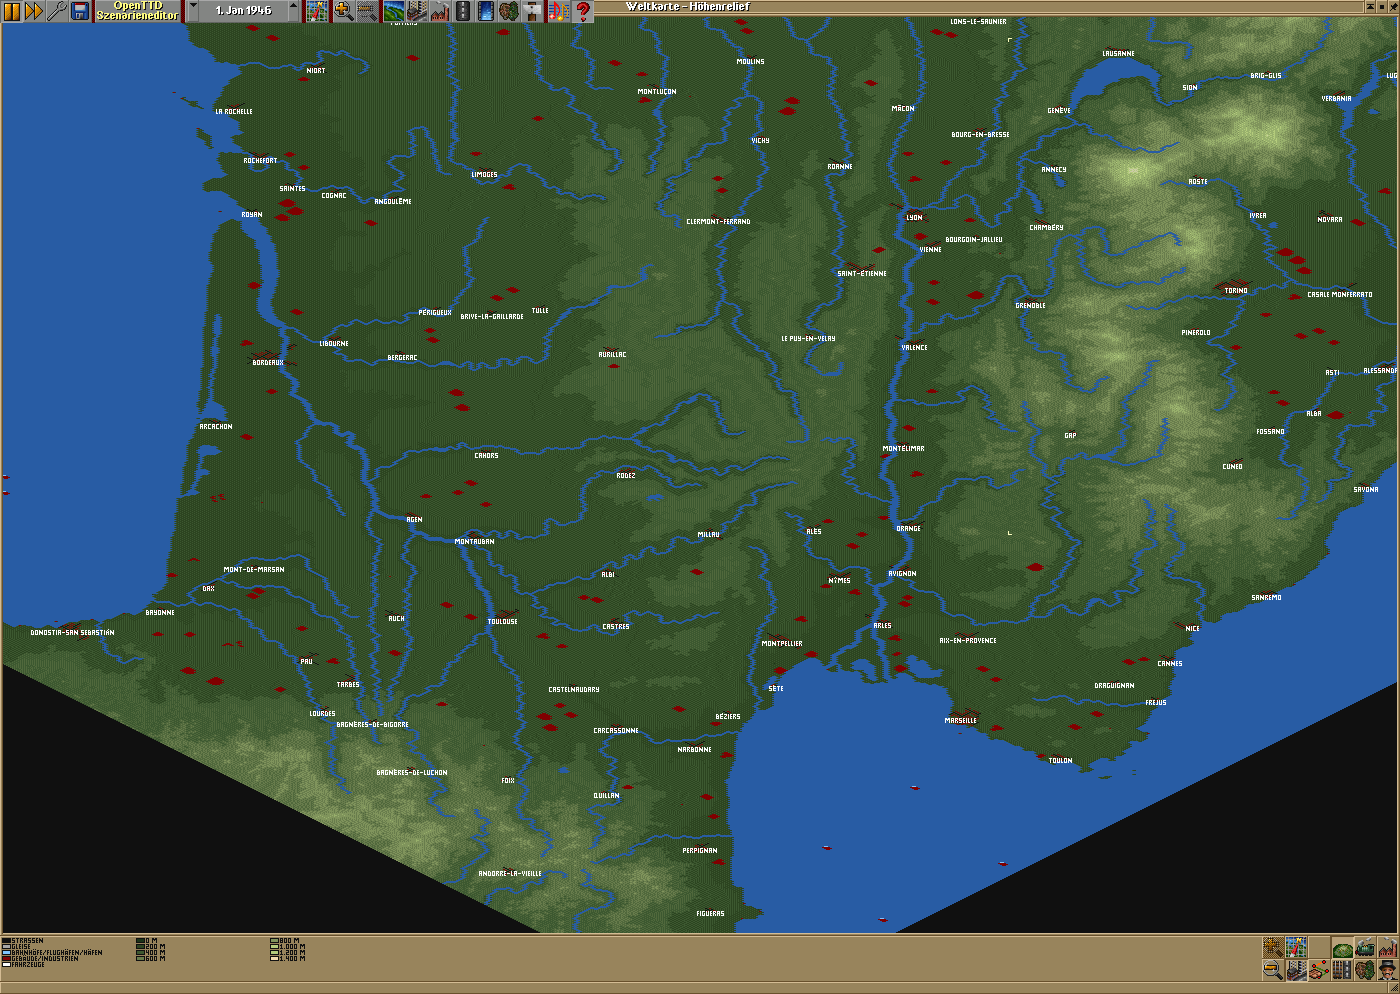Viewport: 1400px width, 994px height.
Task: Toggle fast forward mode
Action: coord(34,11)
